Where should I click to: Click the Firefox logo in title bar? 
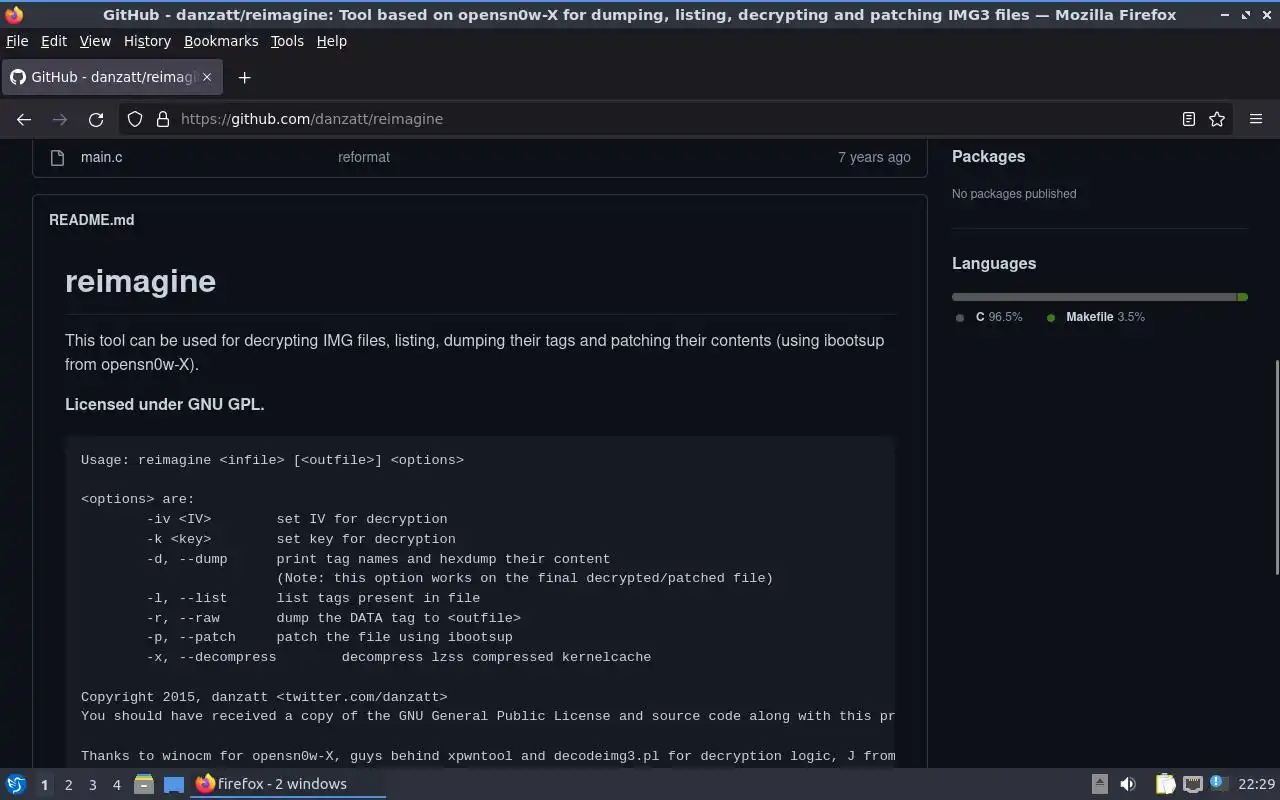point(14,15)
